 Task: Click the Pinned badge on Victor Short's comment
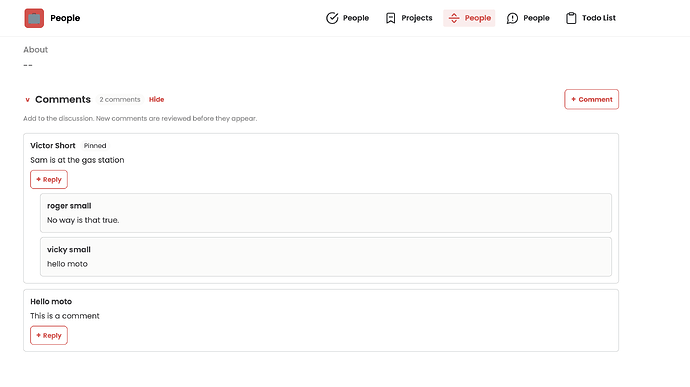(x=95, y=146)
